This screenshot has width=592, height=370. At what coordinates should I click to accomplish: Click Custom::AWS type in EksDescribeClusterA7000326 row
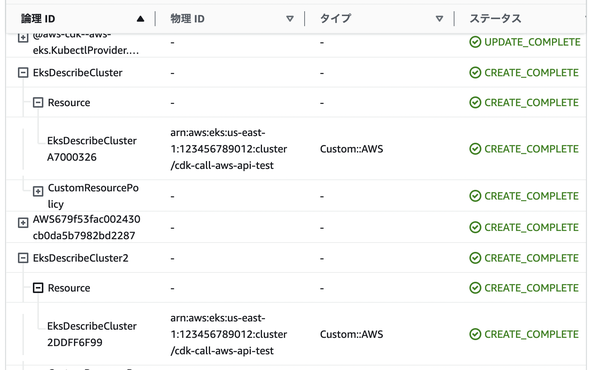pyautogui.click(x=352, y=149)
